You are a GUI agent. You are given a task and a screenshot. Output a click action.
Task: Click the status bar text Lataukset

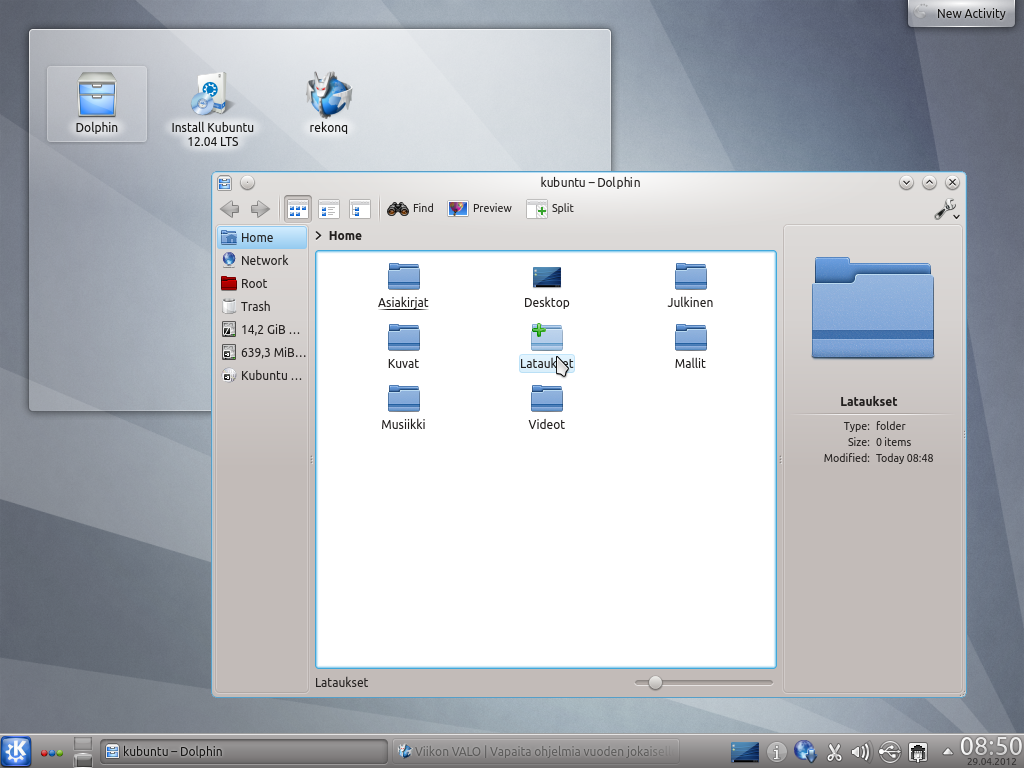[x=342, y=683]
